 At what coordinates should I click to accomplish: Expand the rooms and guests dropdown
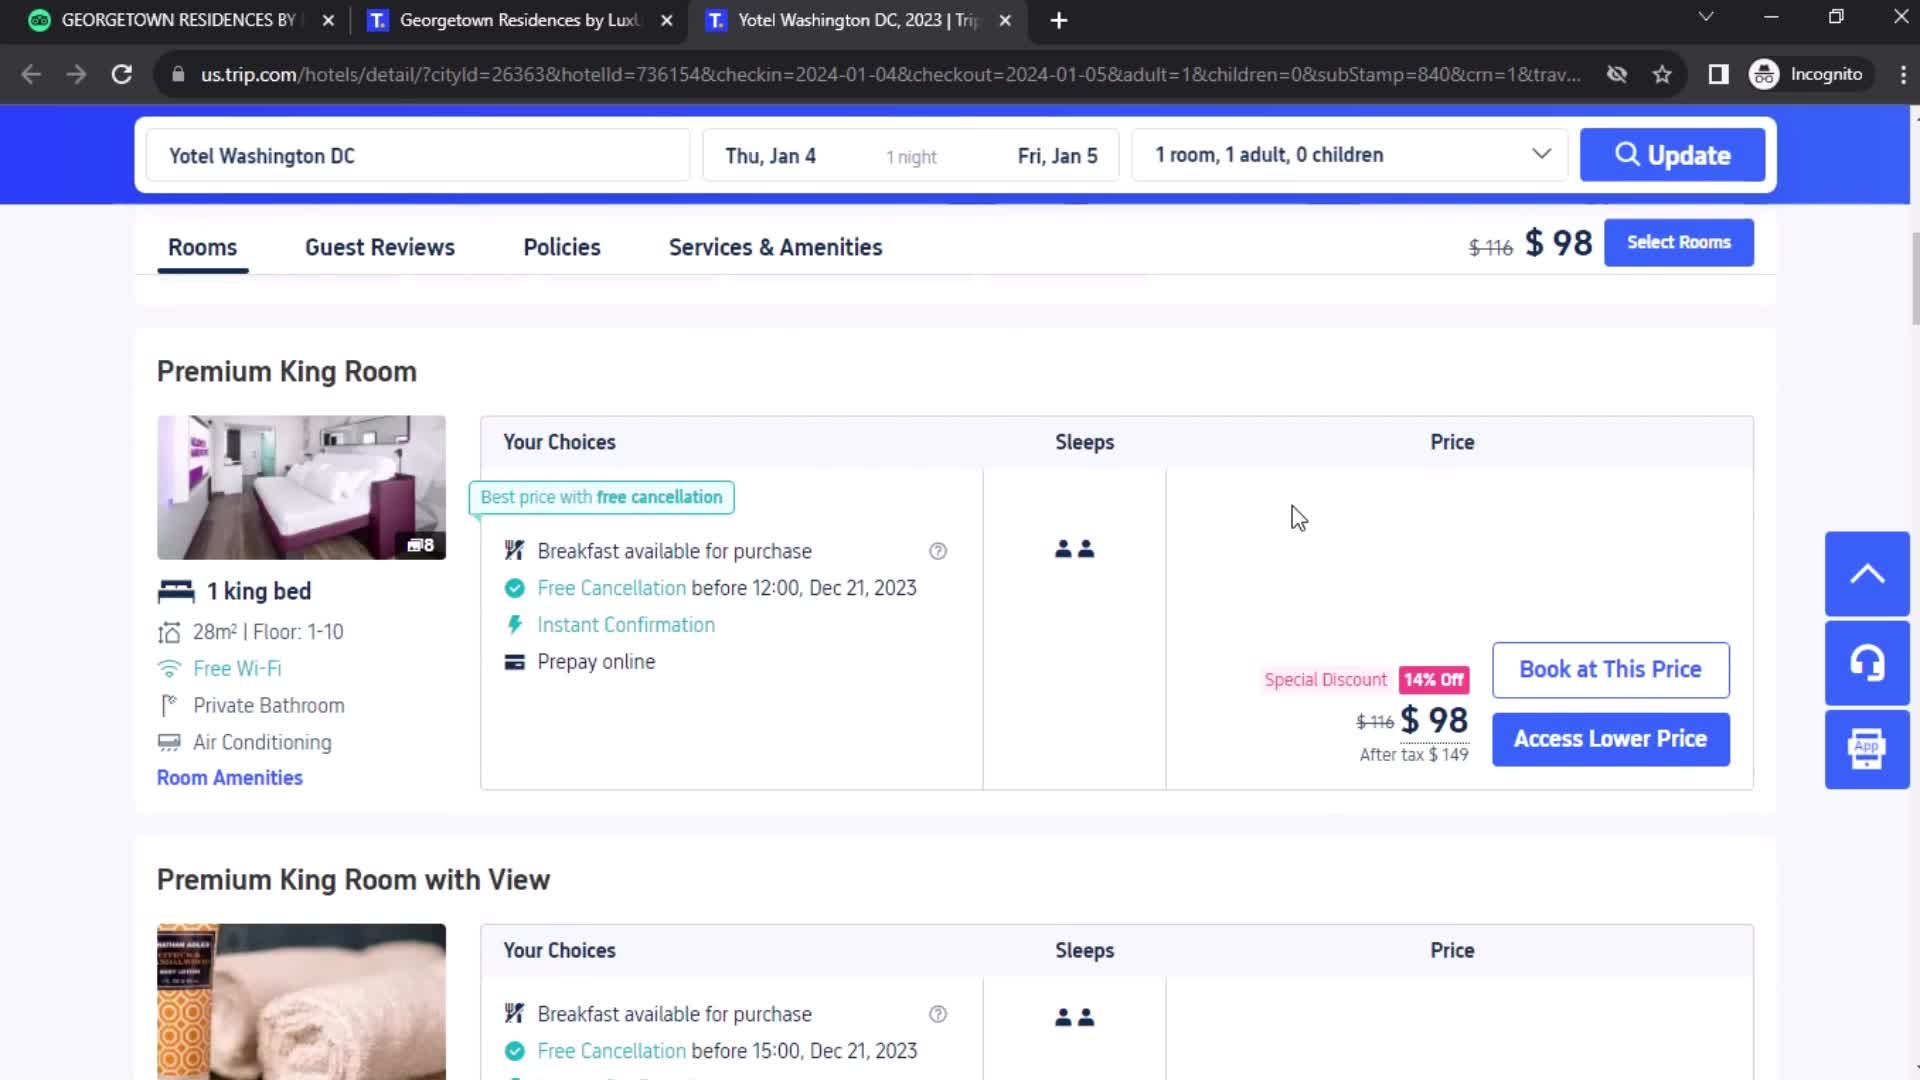[1349, 155]
